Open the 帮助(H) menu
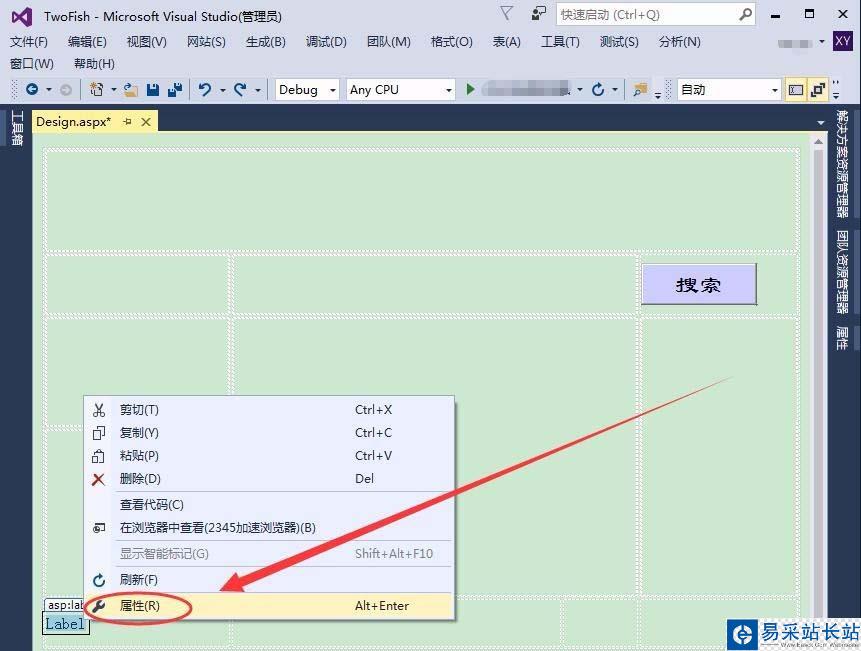861x651 pixels. tap(94, 64)
